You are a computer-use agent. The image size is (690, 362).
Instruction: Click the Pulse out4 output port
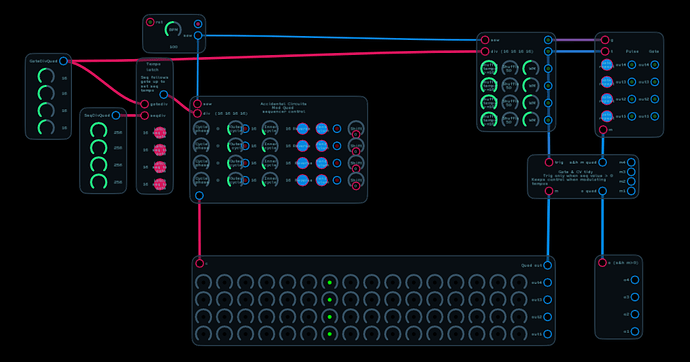click(632, 65)
